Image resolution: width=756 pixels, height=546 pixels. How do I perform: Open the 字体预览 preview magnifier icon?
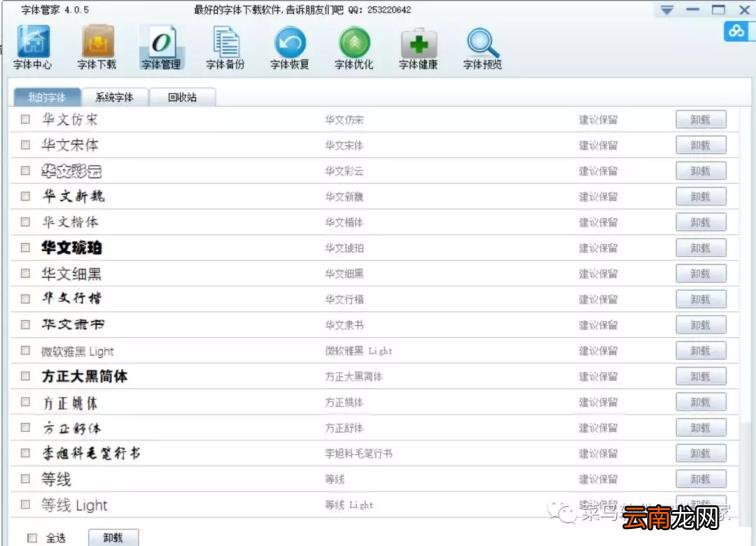point(482,48)
